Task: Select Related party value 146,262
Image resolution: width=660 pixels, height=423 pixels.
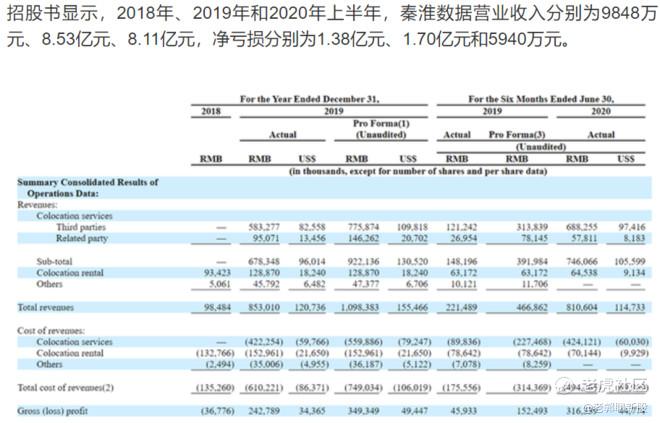Action: click(363, 239)
